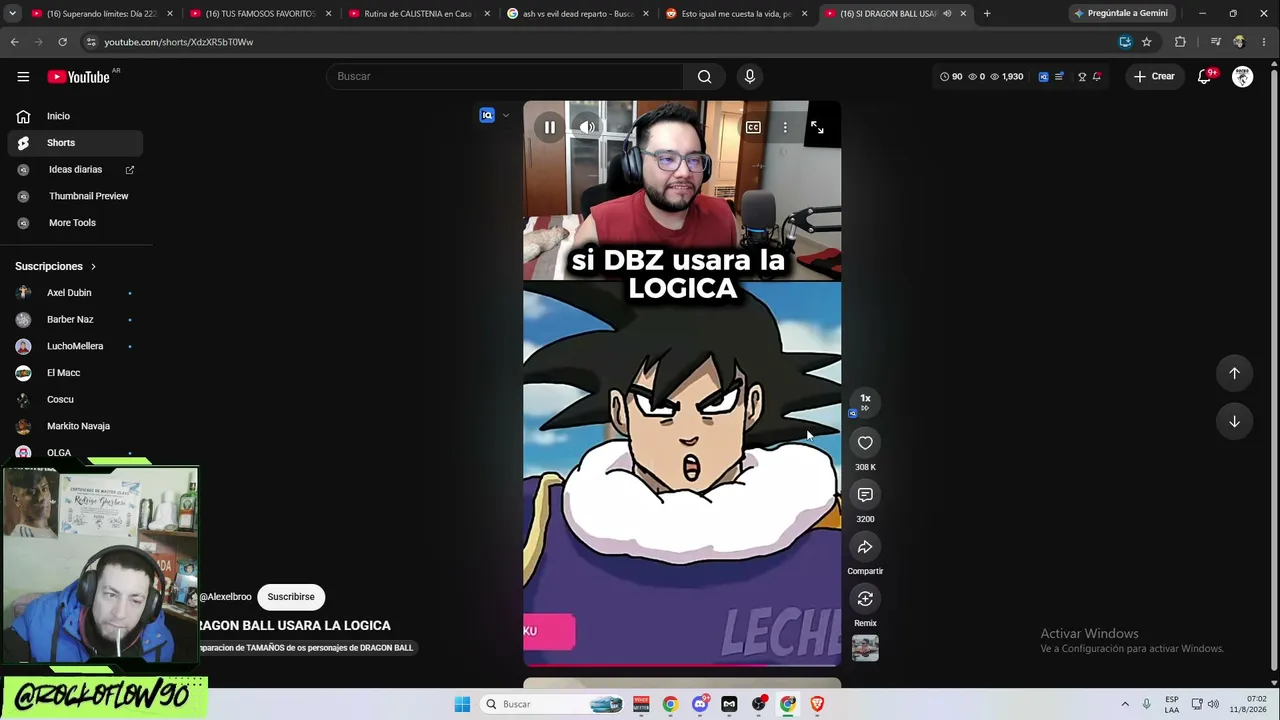
Task: Select Shorts in the sidebar
Action: tap(75, 143)
